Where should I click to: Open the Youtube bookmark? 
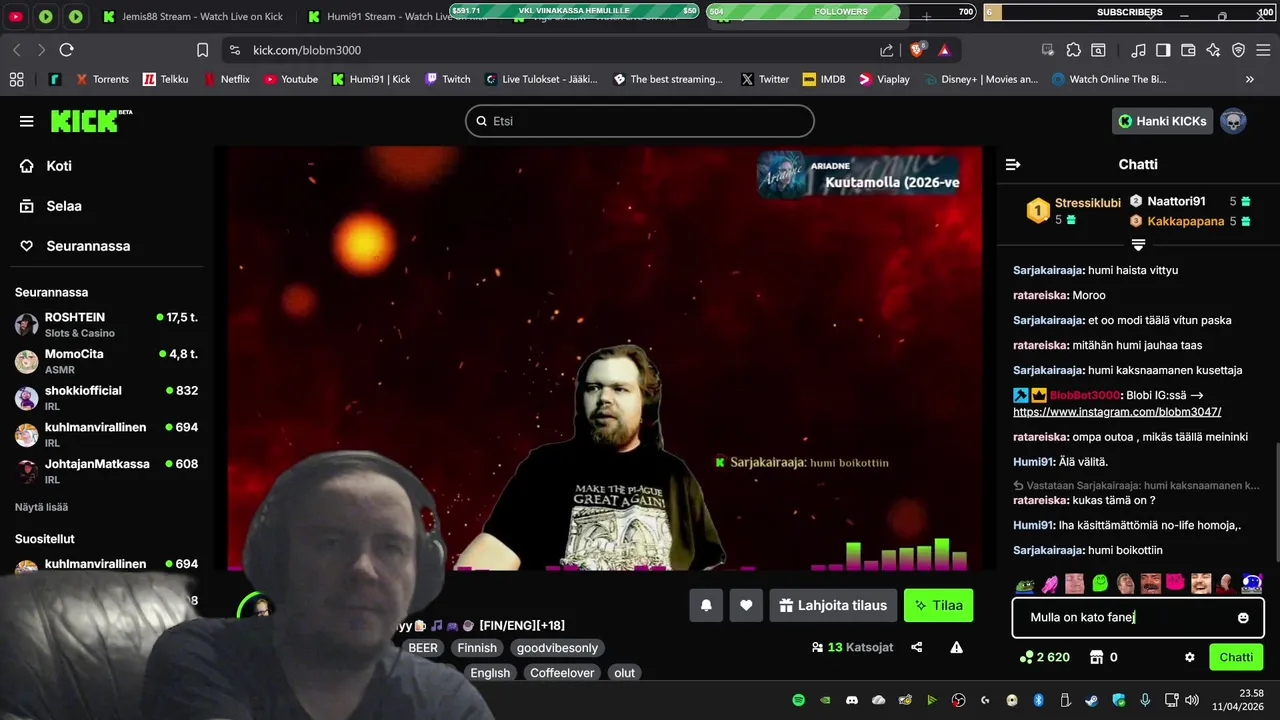[x=290, y=79]
